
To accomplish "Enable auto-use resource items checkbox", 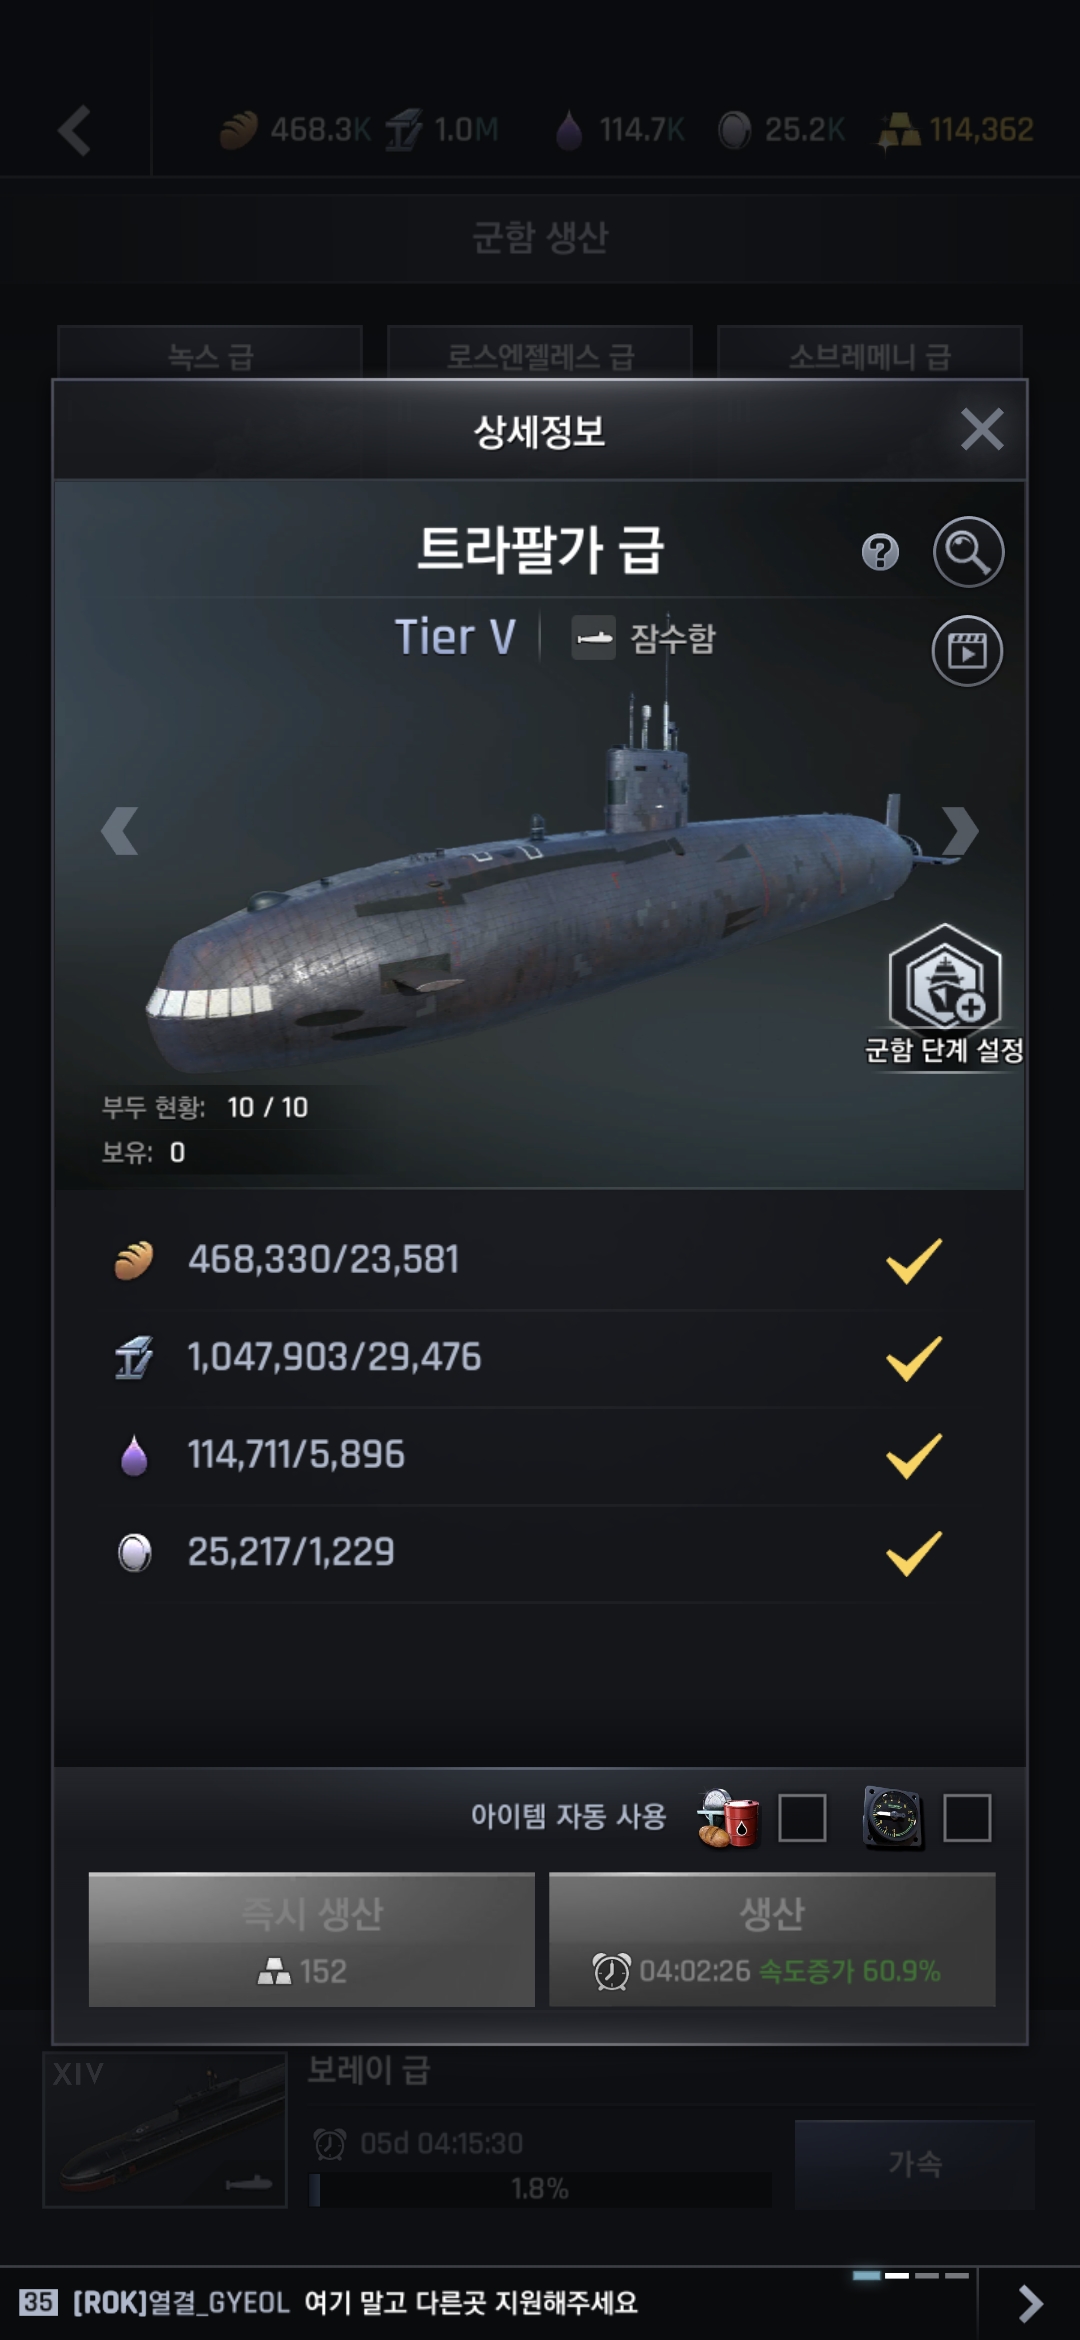I will point(802,1817).
